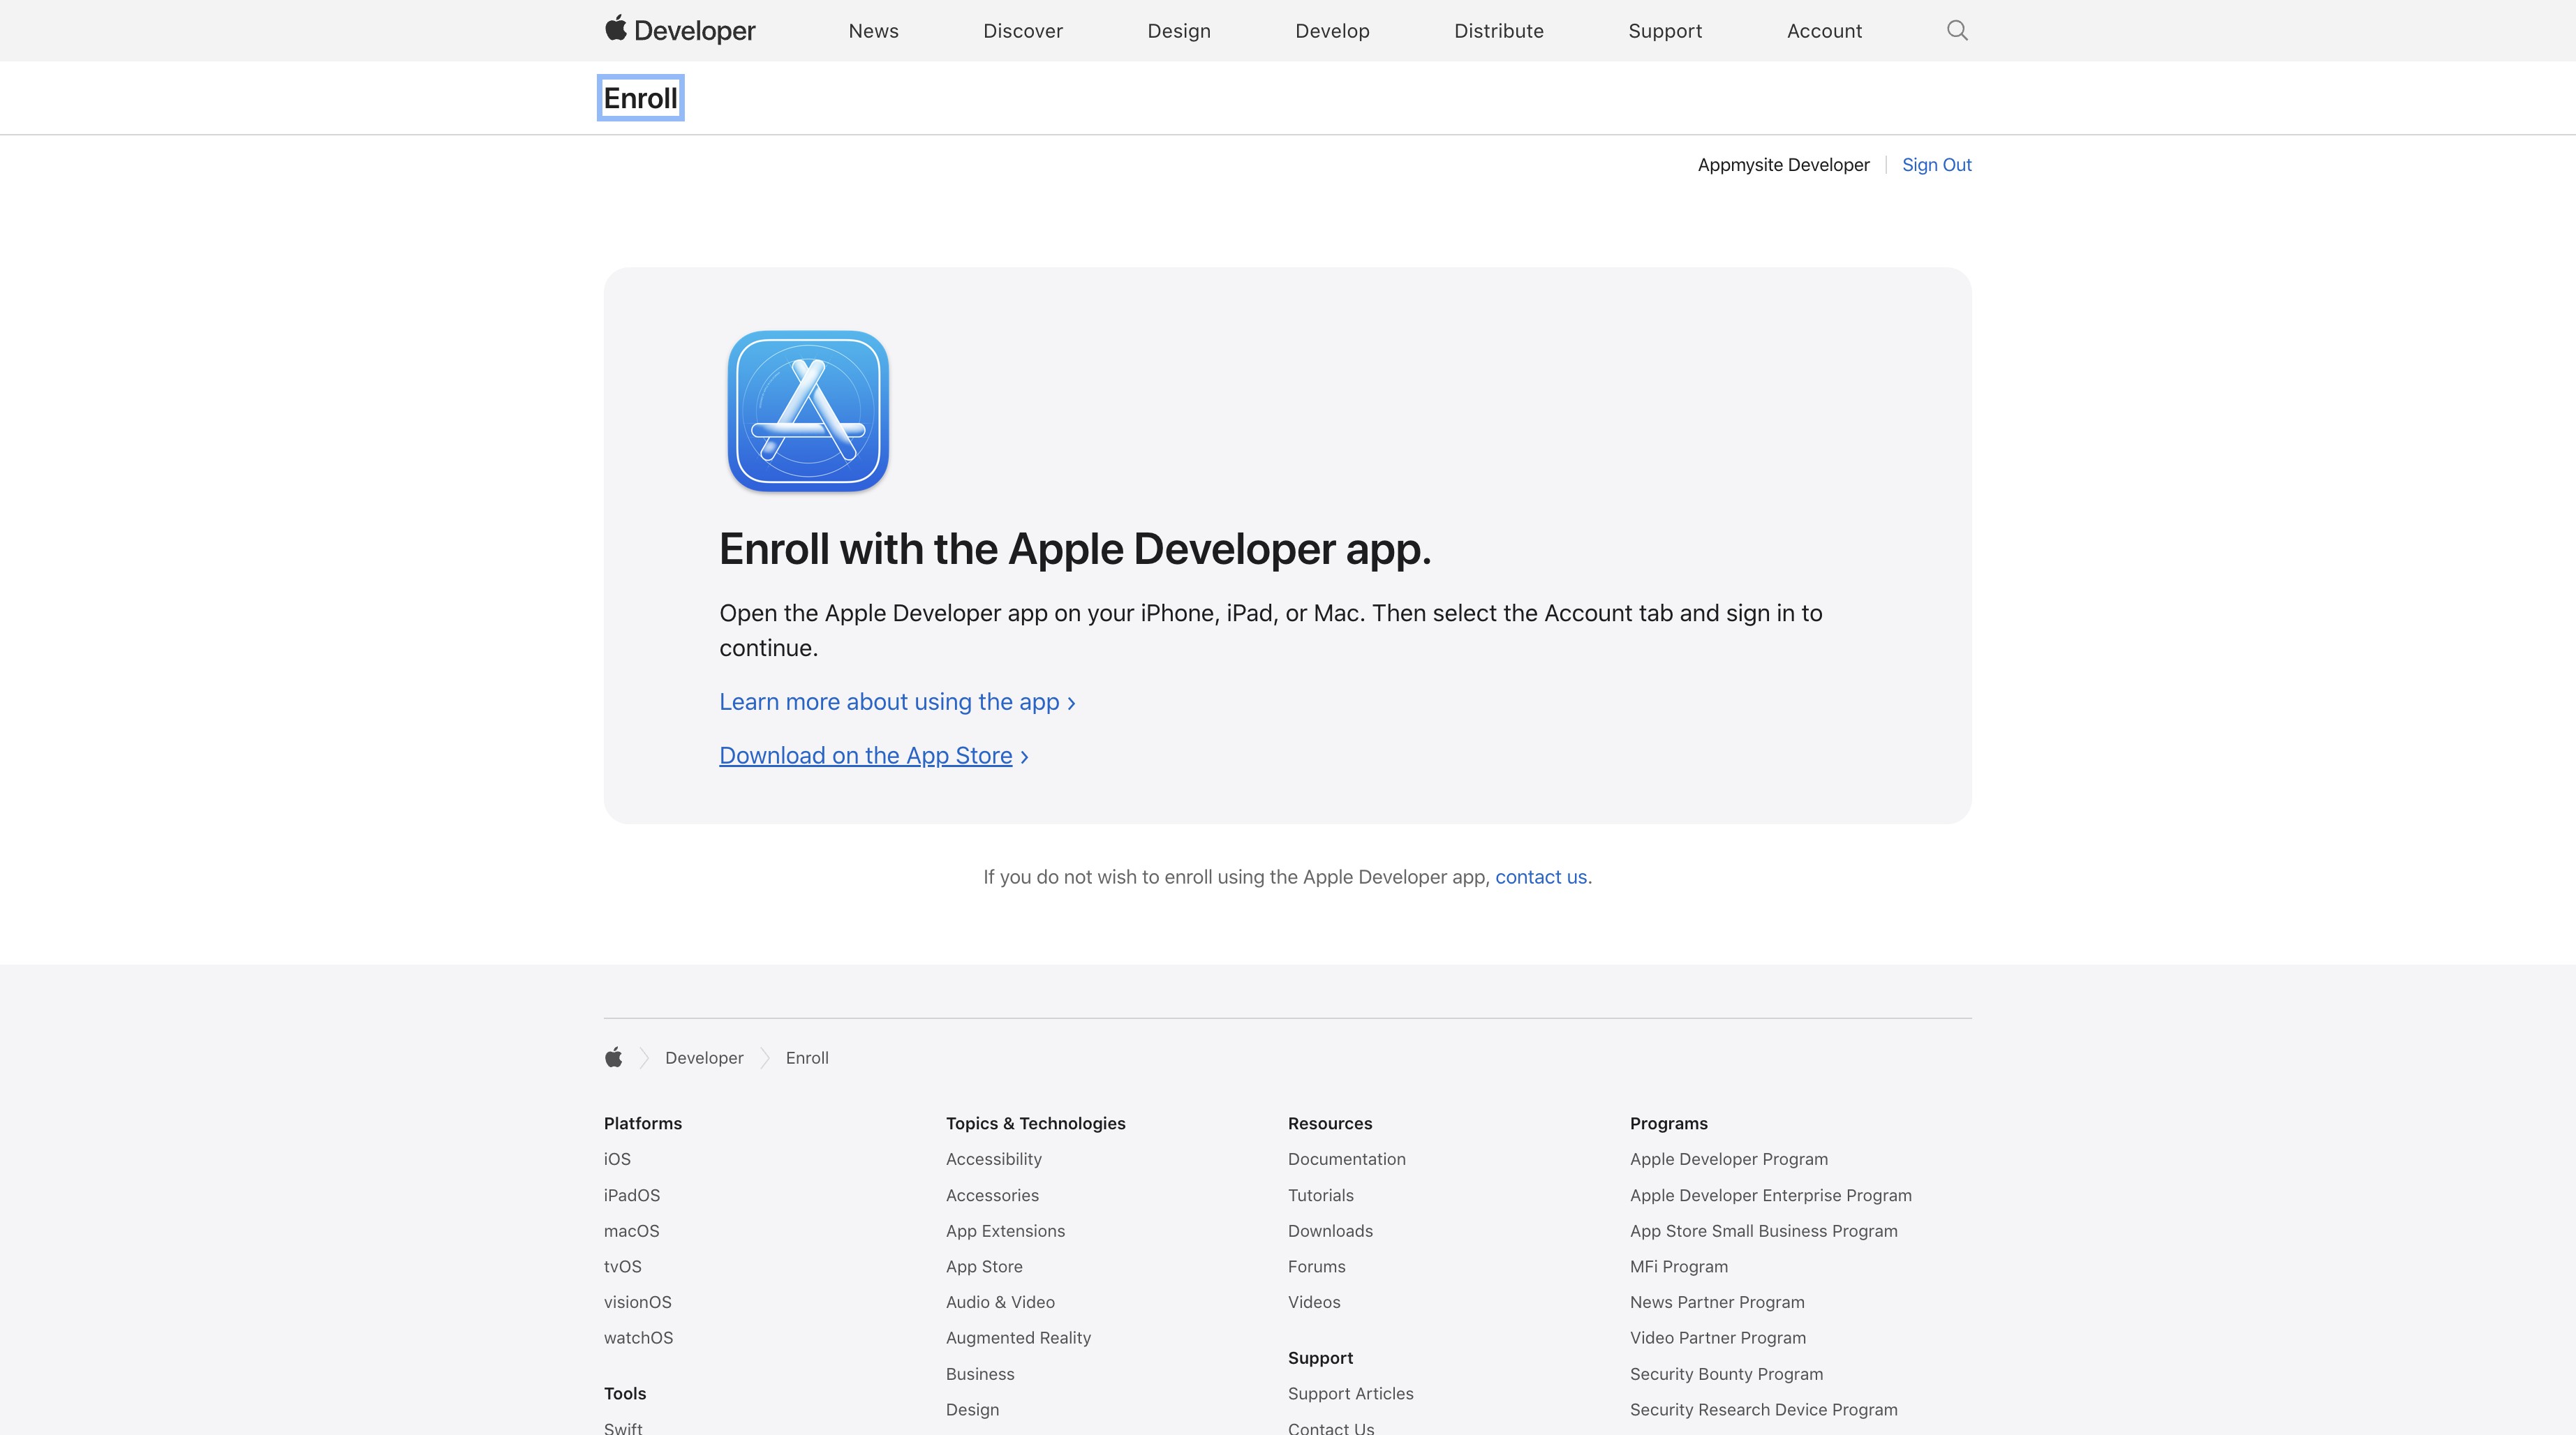Open the search magnifier icon
The image size is (2576, 1435).
[x=1957, y=30]
